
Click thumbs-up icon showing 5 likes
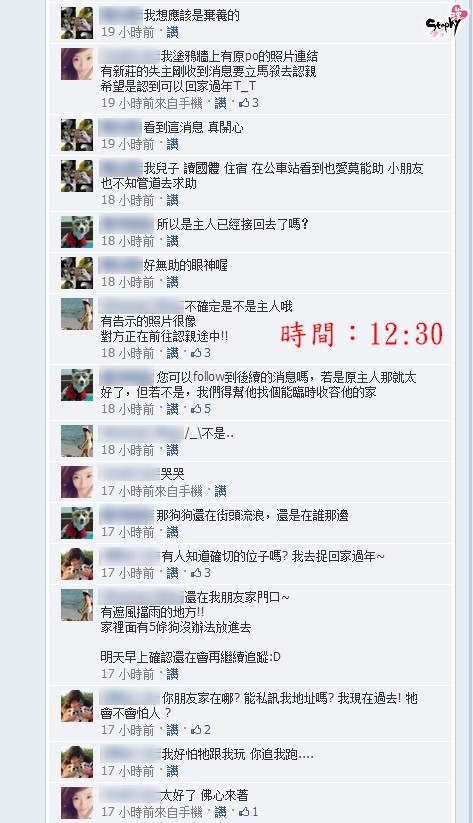coord(196,408)
